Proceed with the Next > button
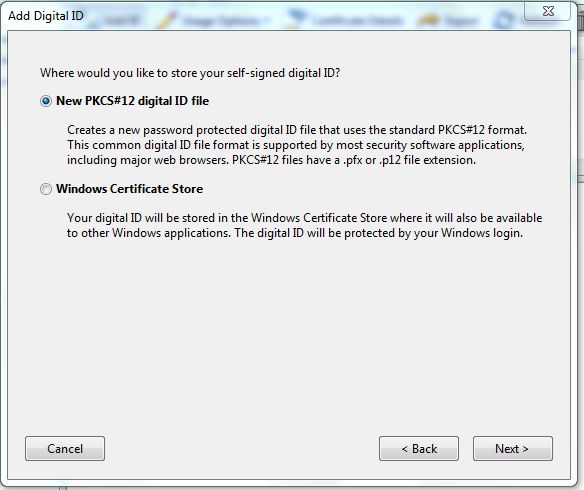The height and width of the screenshot is (490, 584). 513,449
